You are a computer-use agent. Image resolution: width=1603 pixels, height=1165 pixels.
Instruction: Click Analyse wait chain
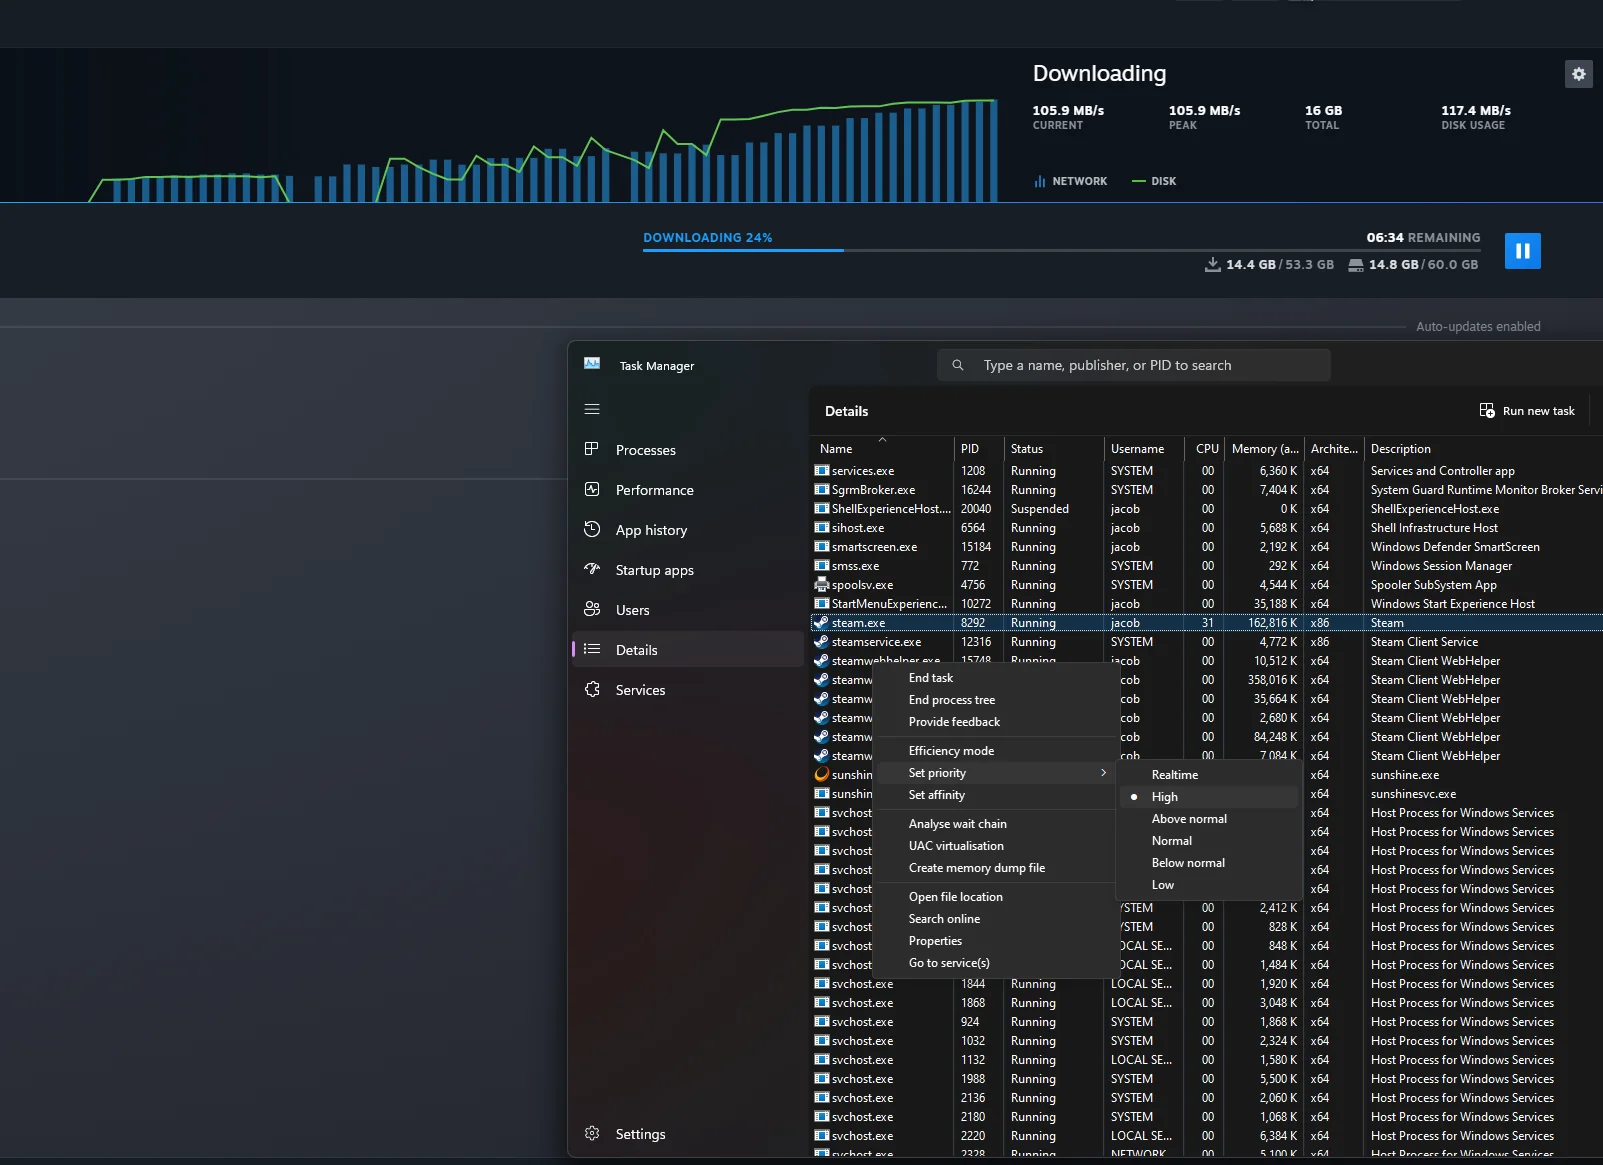[994, 824]
